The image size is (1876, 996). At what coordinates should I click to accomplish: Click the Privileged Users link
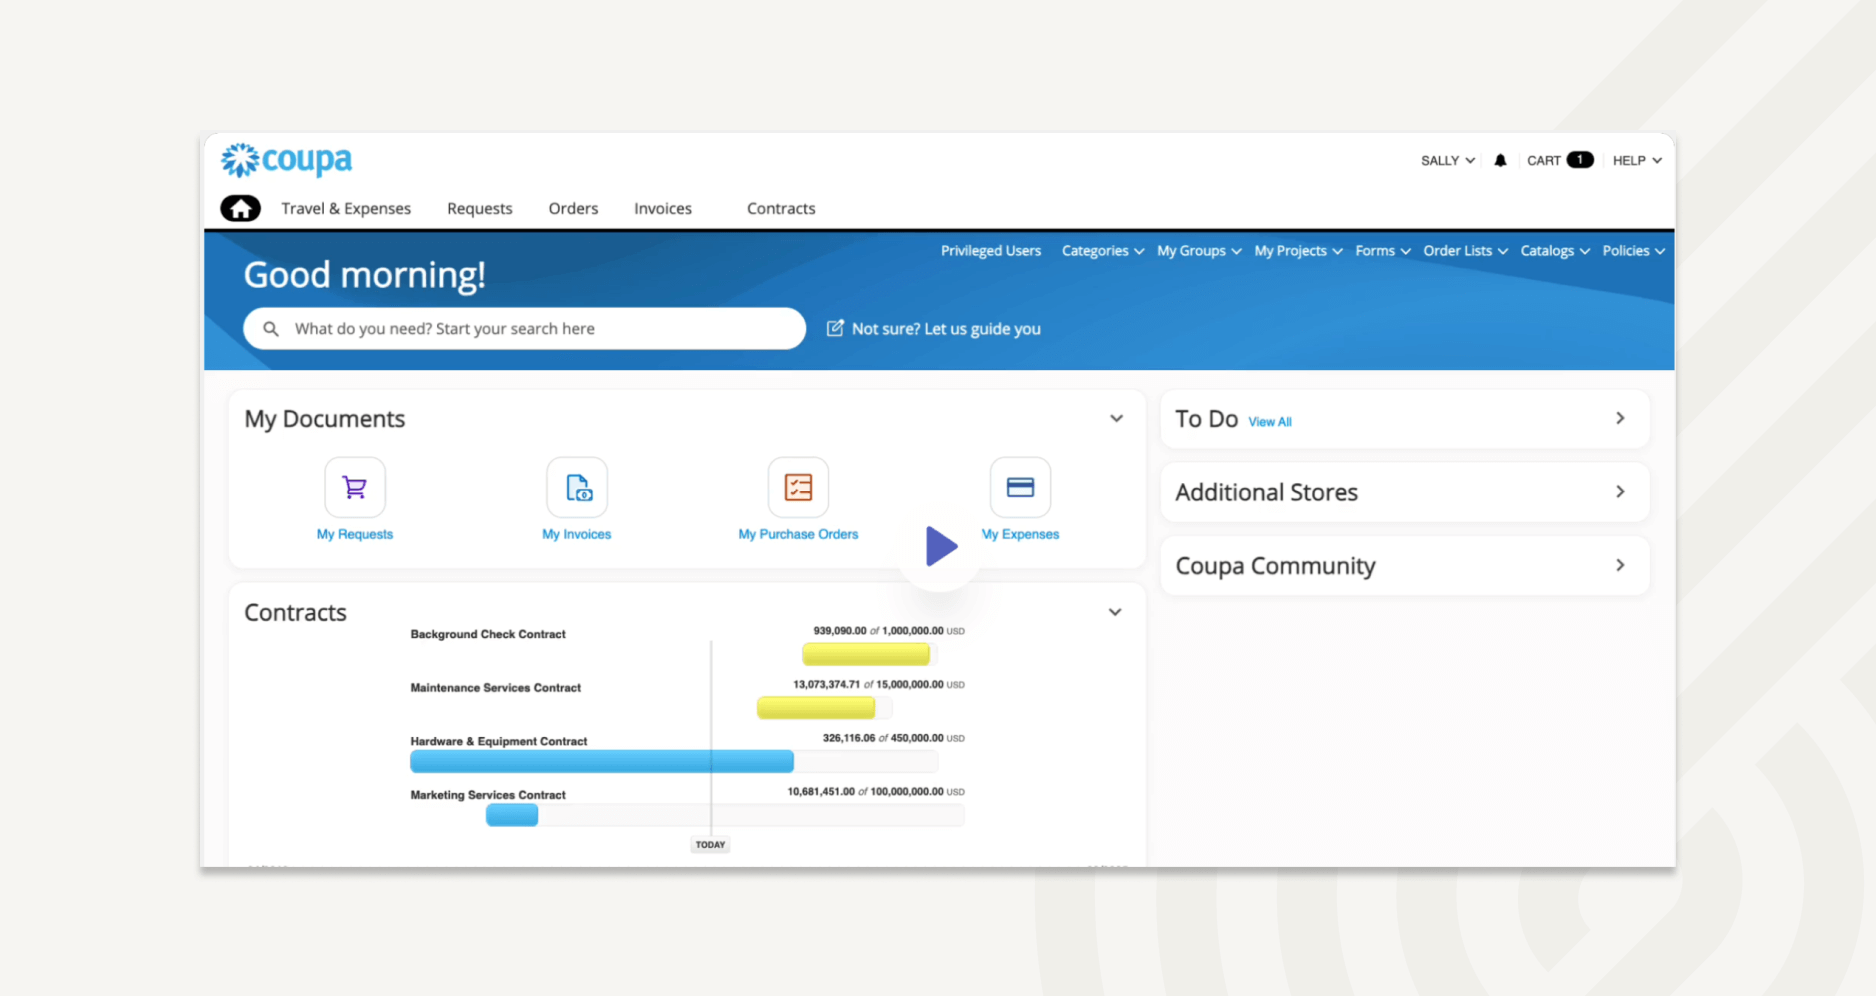[x=991, y=251]
